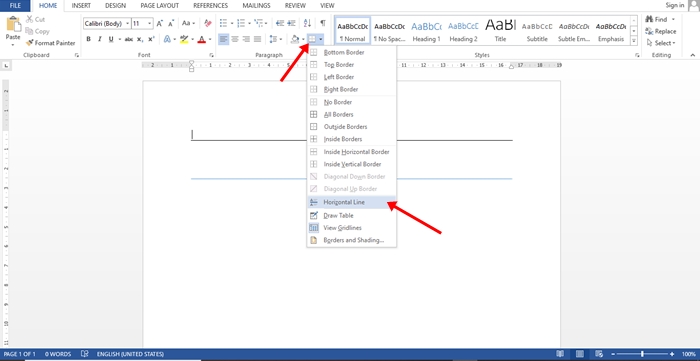Apply the red font color
700x361 pixels.
(x=201, y=39)
